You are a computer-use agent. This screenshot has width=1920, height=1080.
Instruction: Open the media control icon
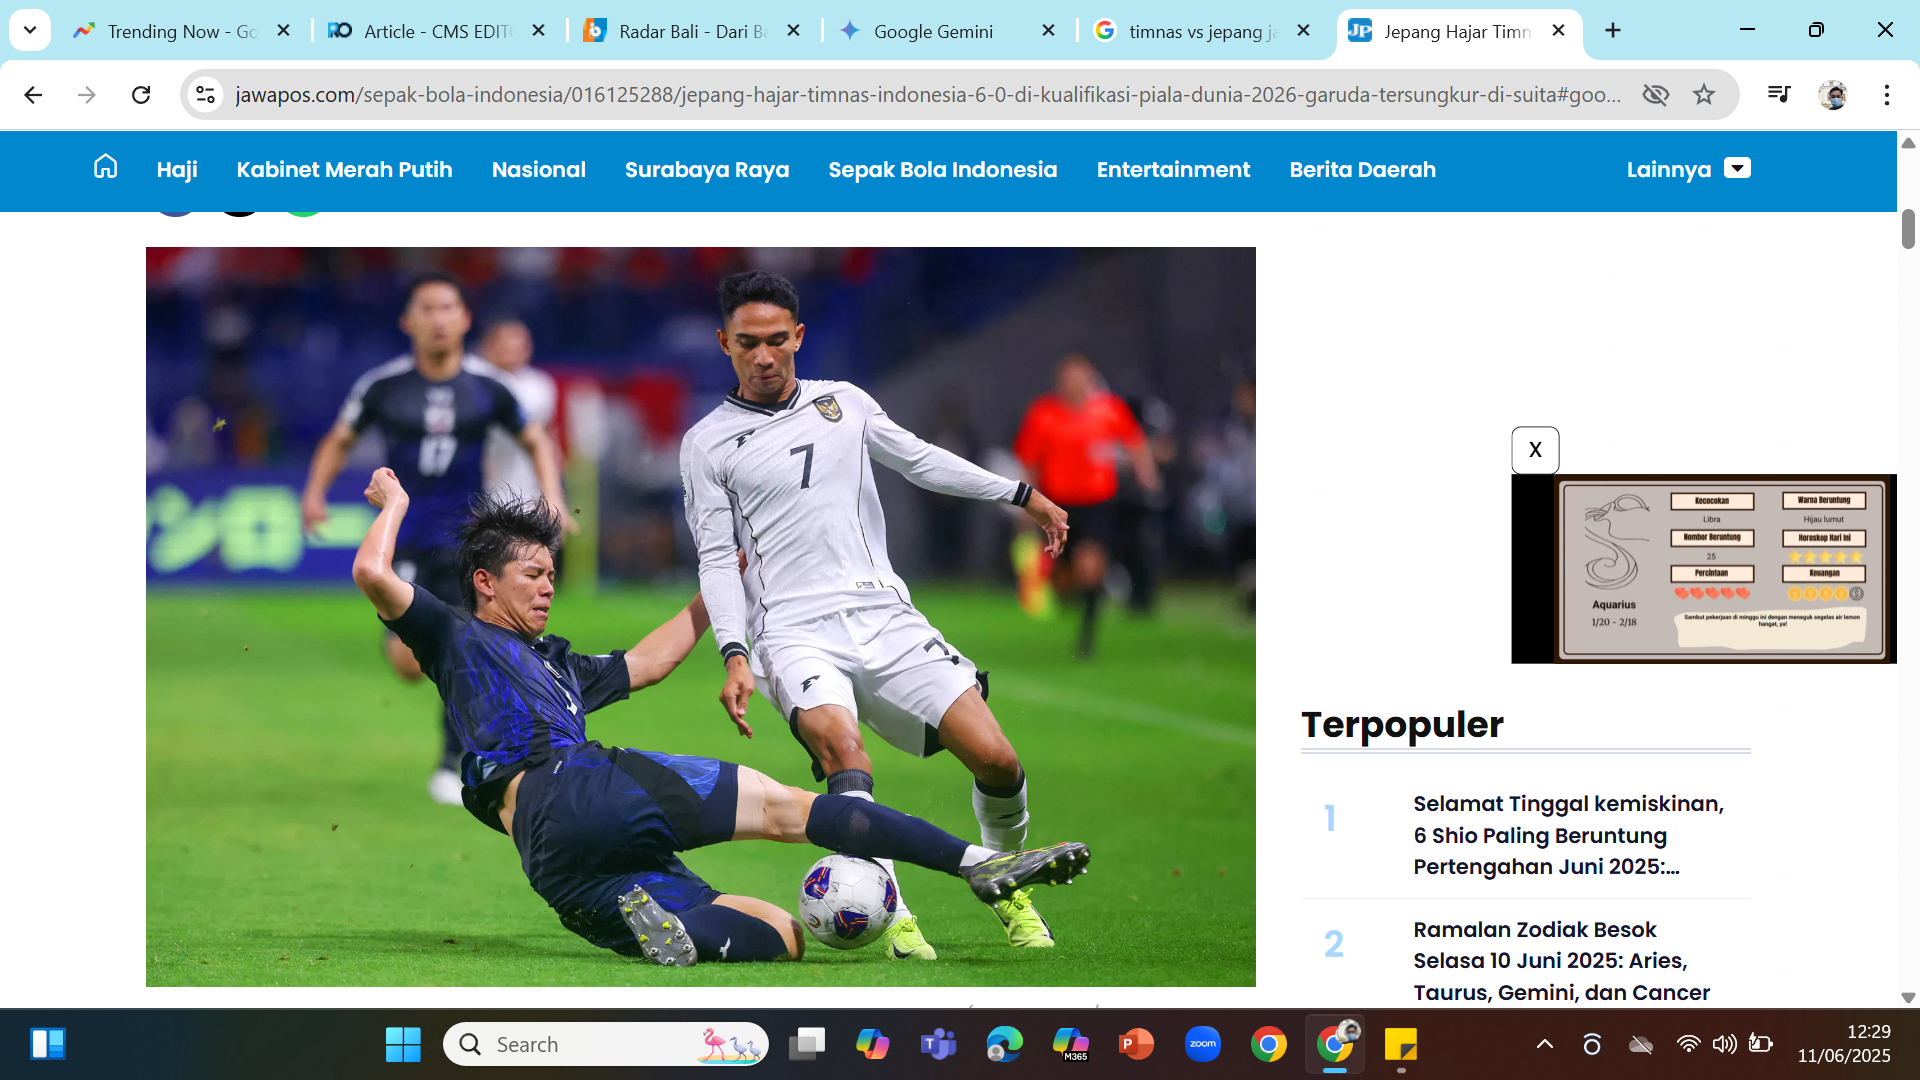pos(1779,95)
